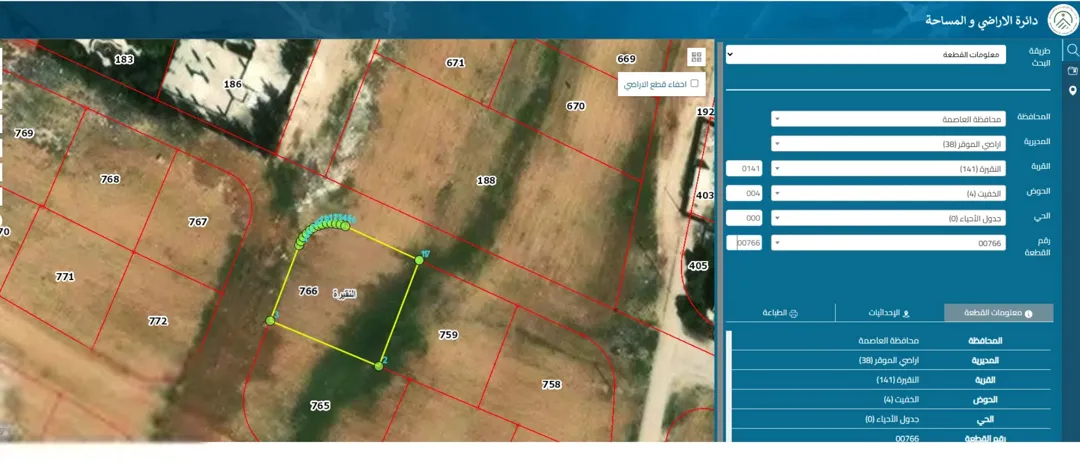Select green corner point 2 of parcel 766
Screen dimensions: 1080x461
(378, 366)
